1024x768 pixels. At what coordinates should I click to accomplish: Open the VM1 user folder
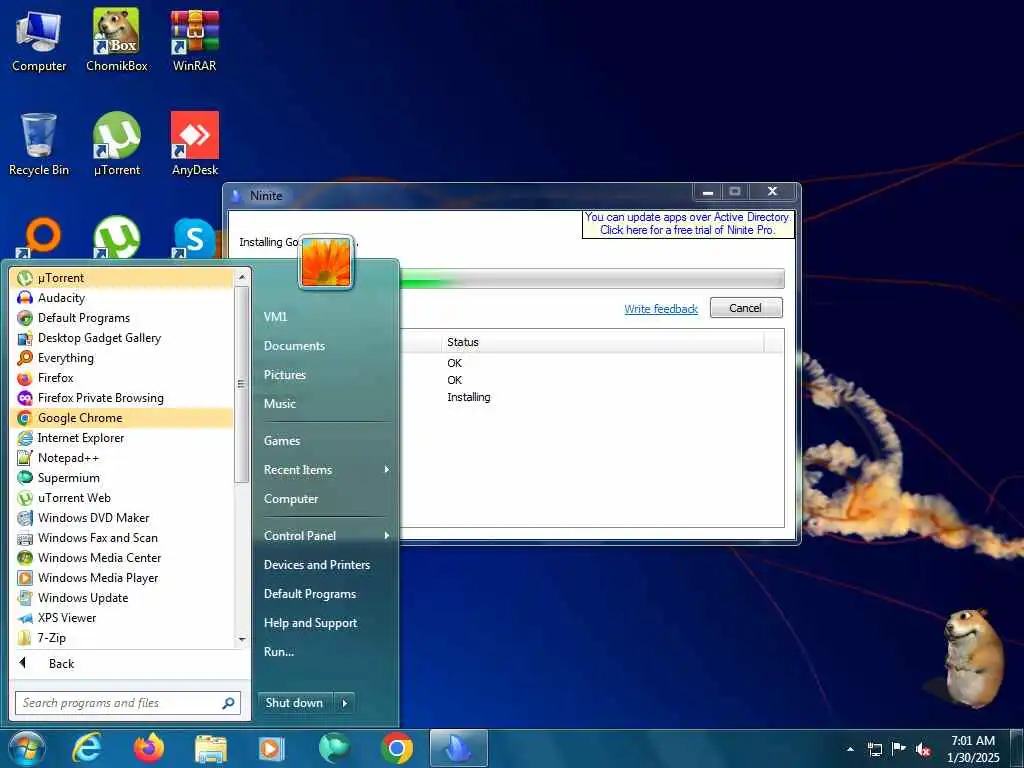[x=327, y=317]
